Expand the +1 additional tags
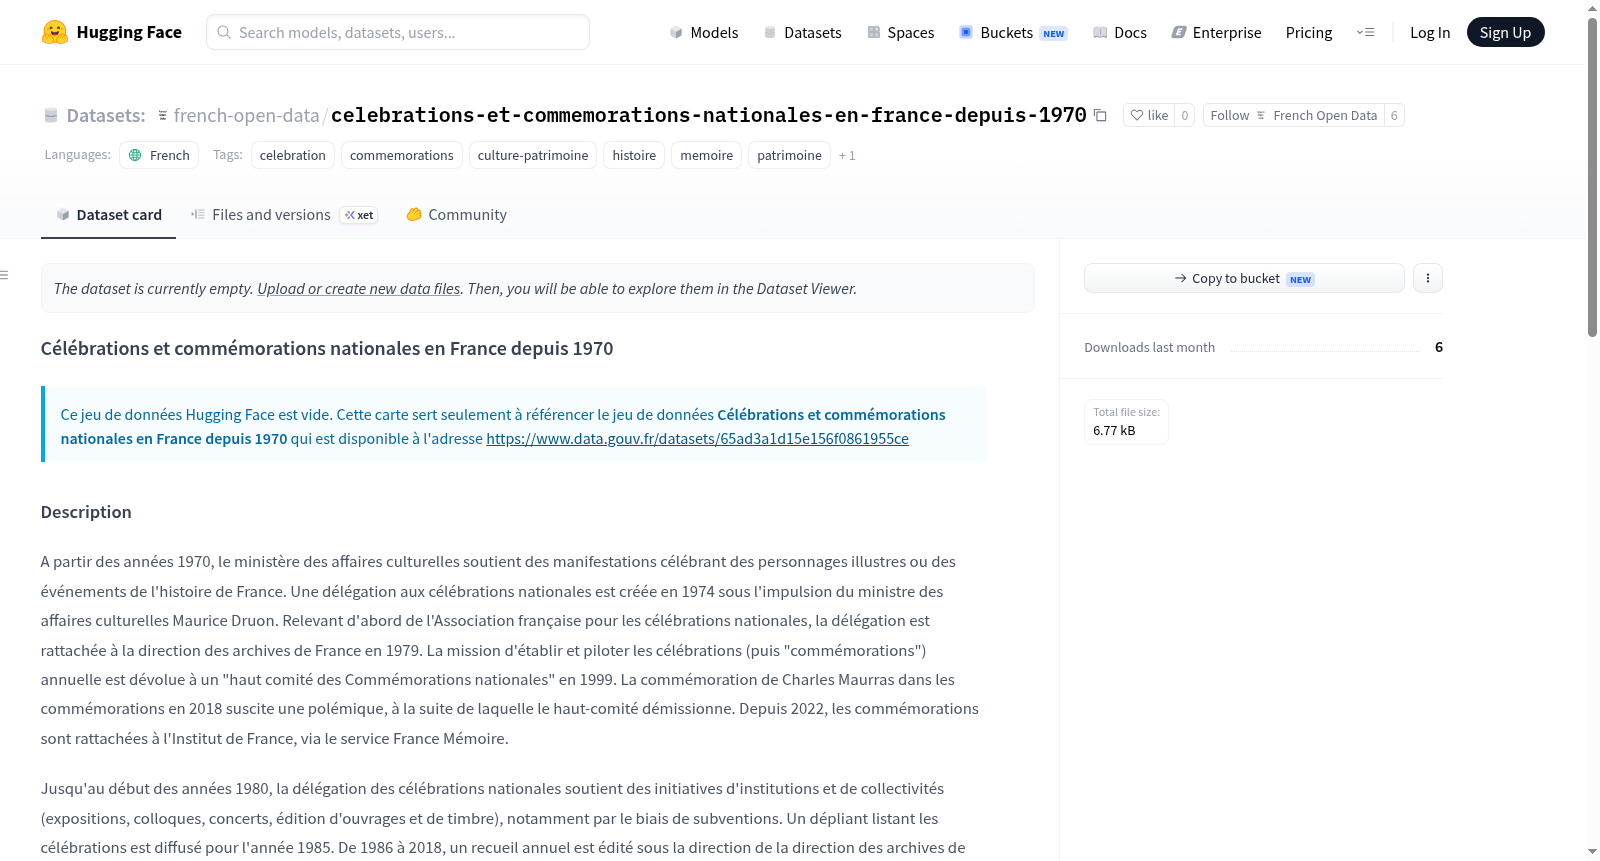The height and width of the screenshot is (861, 1600). click(x=847, y=155)
